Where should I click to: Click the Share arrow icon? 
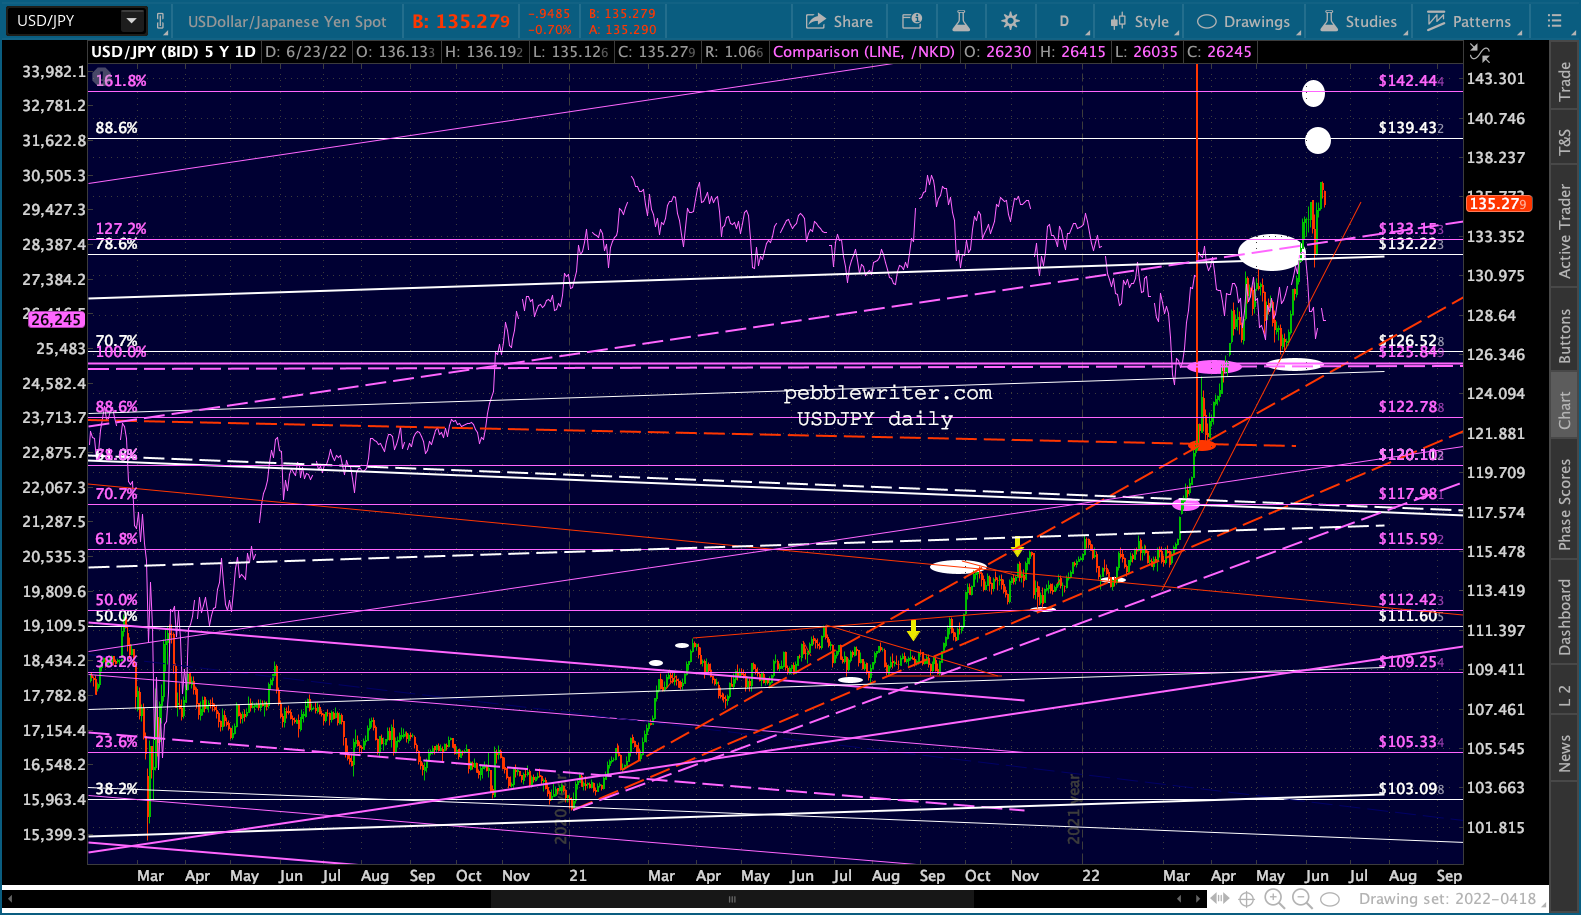[816, 21]
